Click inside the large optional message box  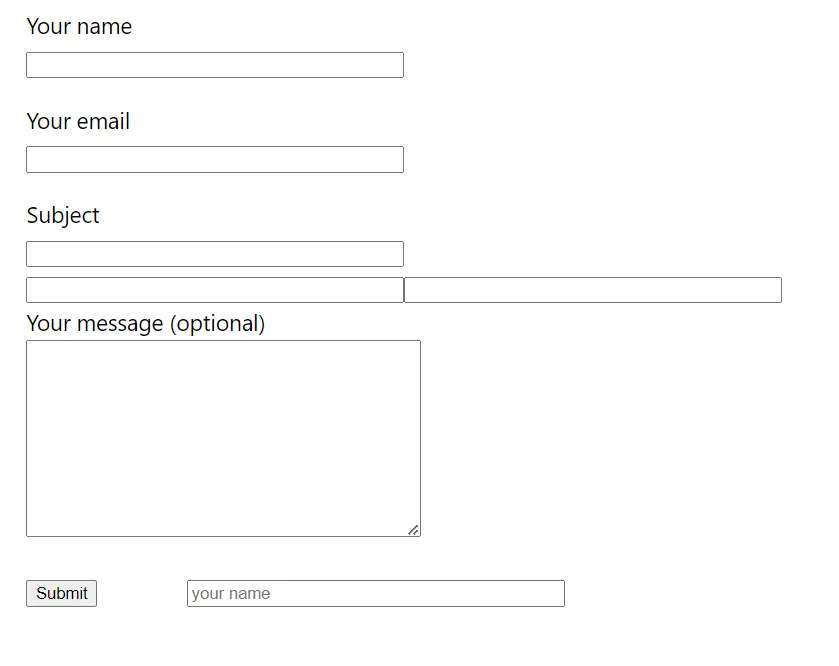coord(223,438)
